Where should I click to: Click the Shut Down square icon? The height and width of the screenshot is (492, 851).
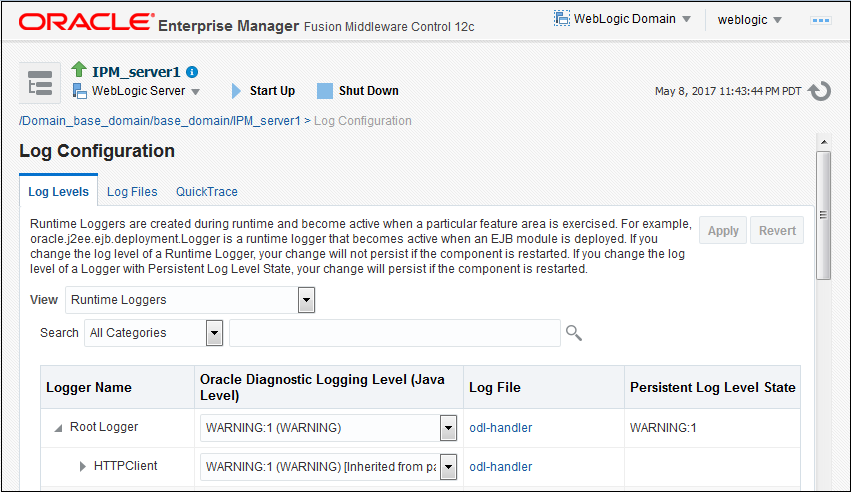(325, 91)
